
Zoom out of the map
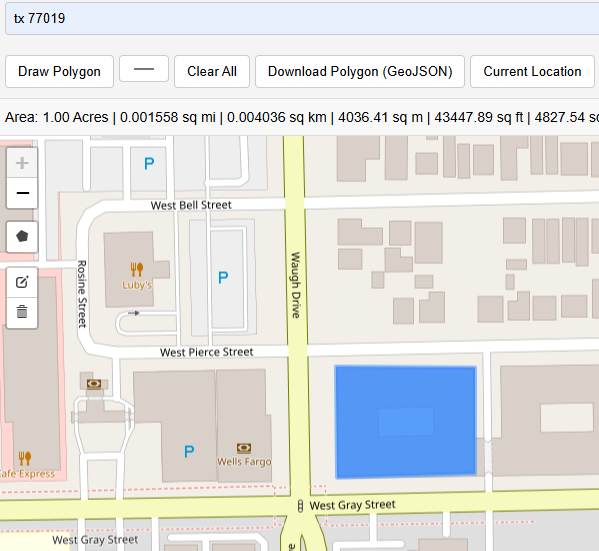coord(22,193)
